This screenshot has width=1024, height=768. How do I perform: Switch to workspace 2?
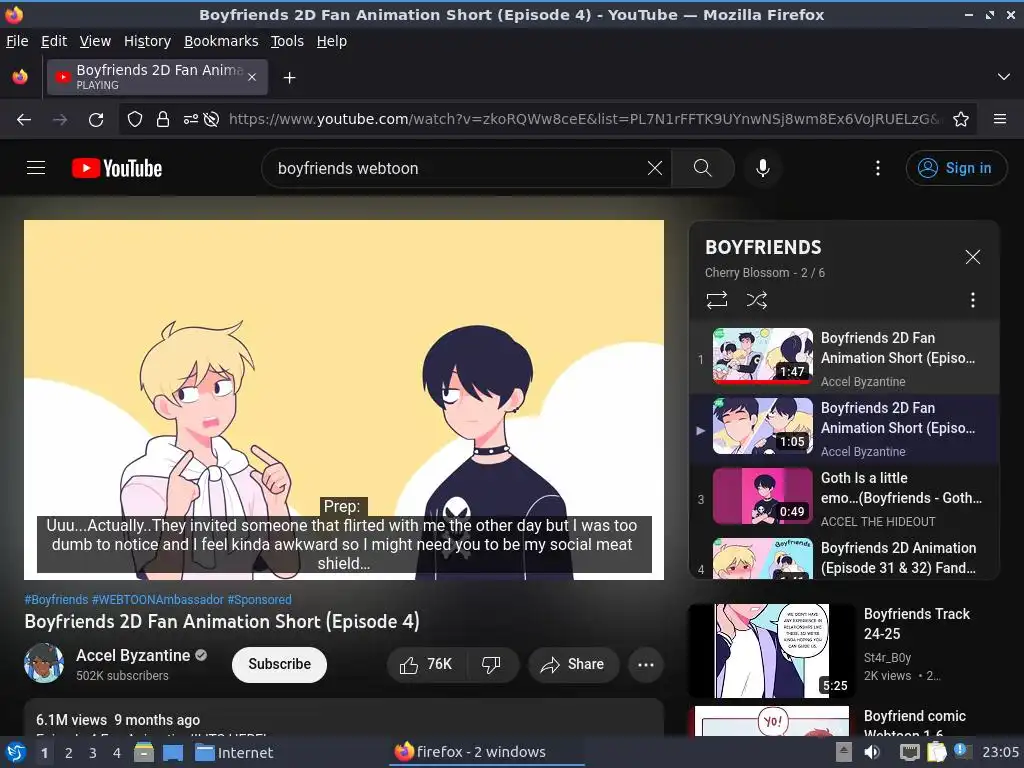[x=69, y=753]
